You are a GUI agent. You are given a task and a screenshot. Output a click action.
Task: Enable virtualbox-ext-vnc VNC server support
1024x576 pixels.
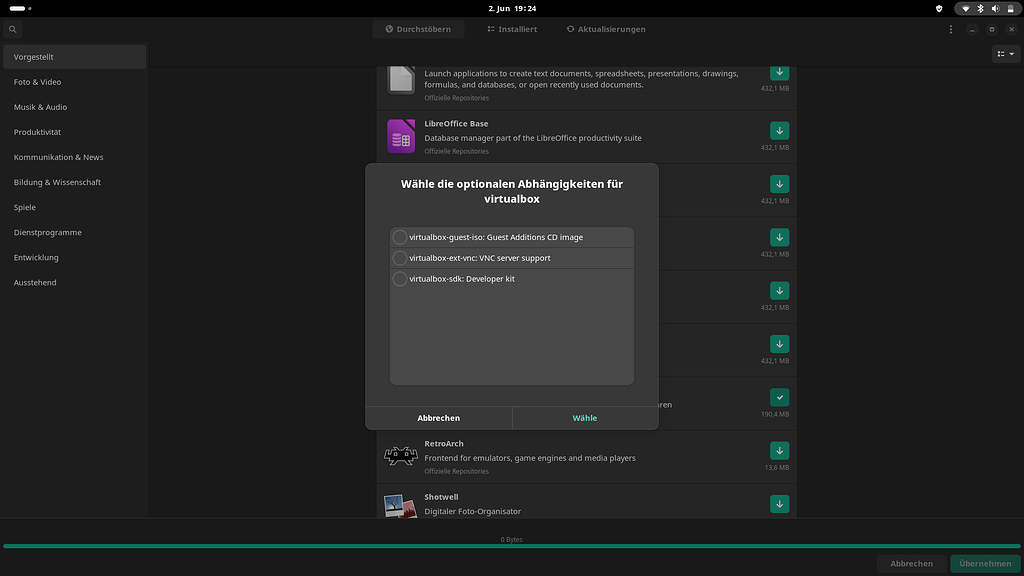point(400,258)
